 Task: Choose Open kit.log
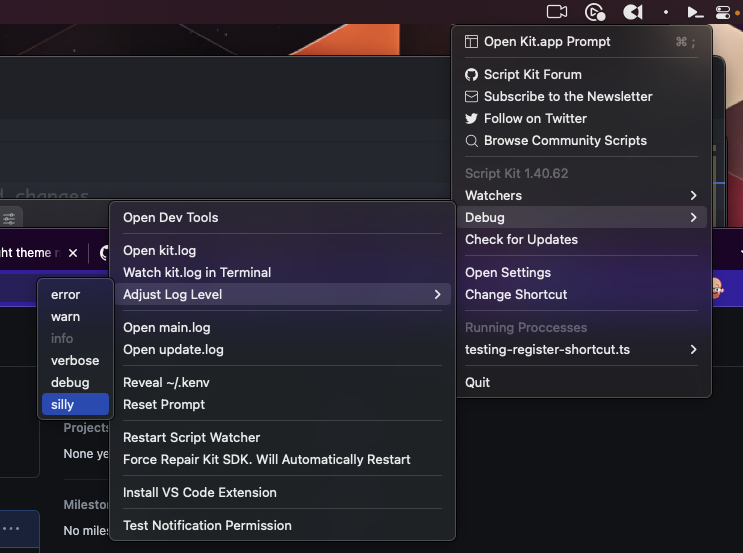pos(282,250)
